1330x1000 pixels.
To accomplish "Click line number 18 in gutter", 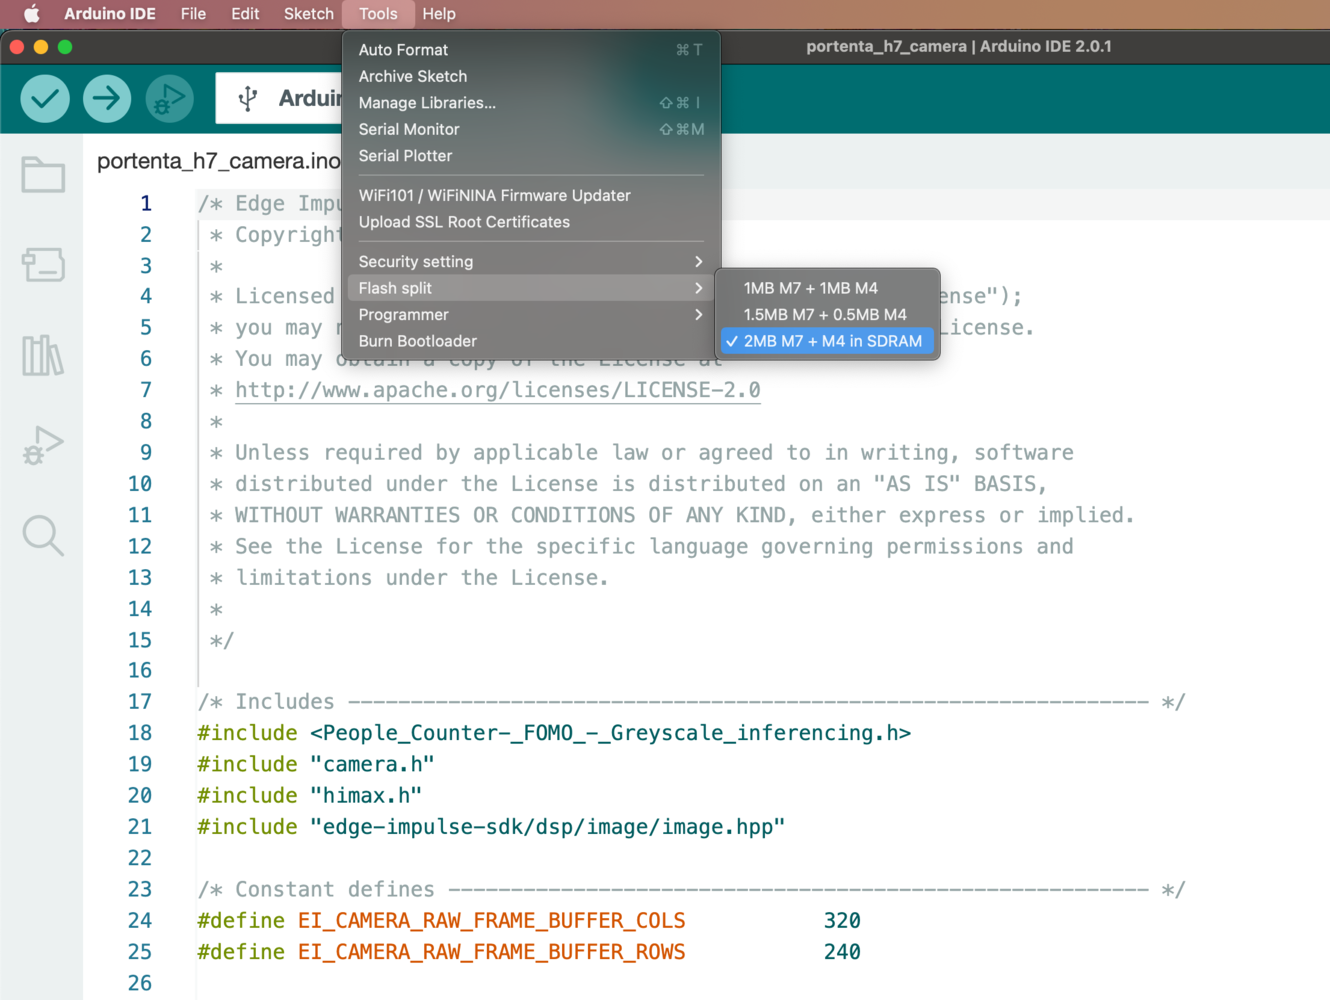I will point(140,733).
